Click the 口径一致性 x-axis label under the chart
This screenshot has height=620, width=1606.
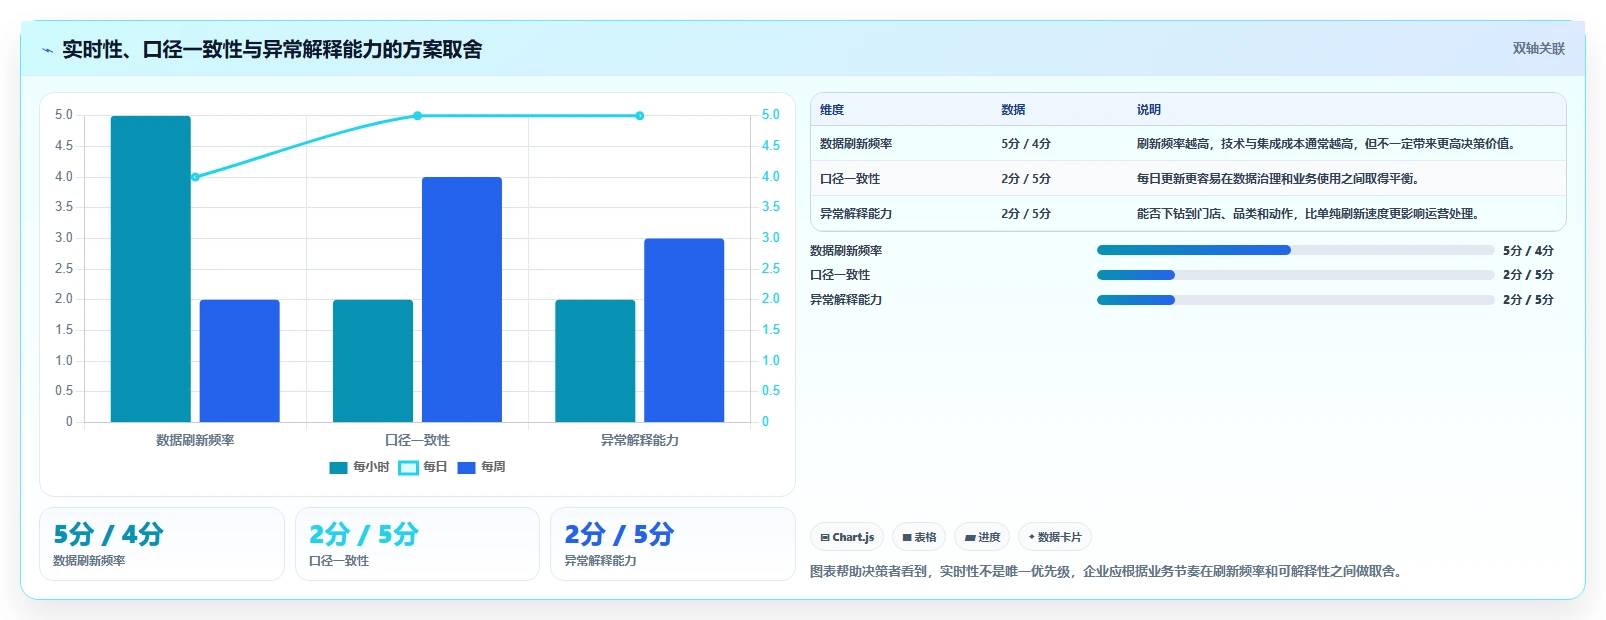click(417, 440)
